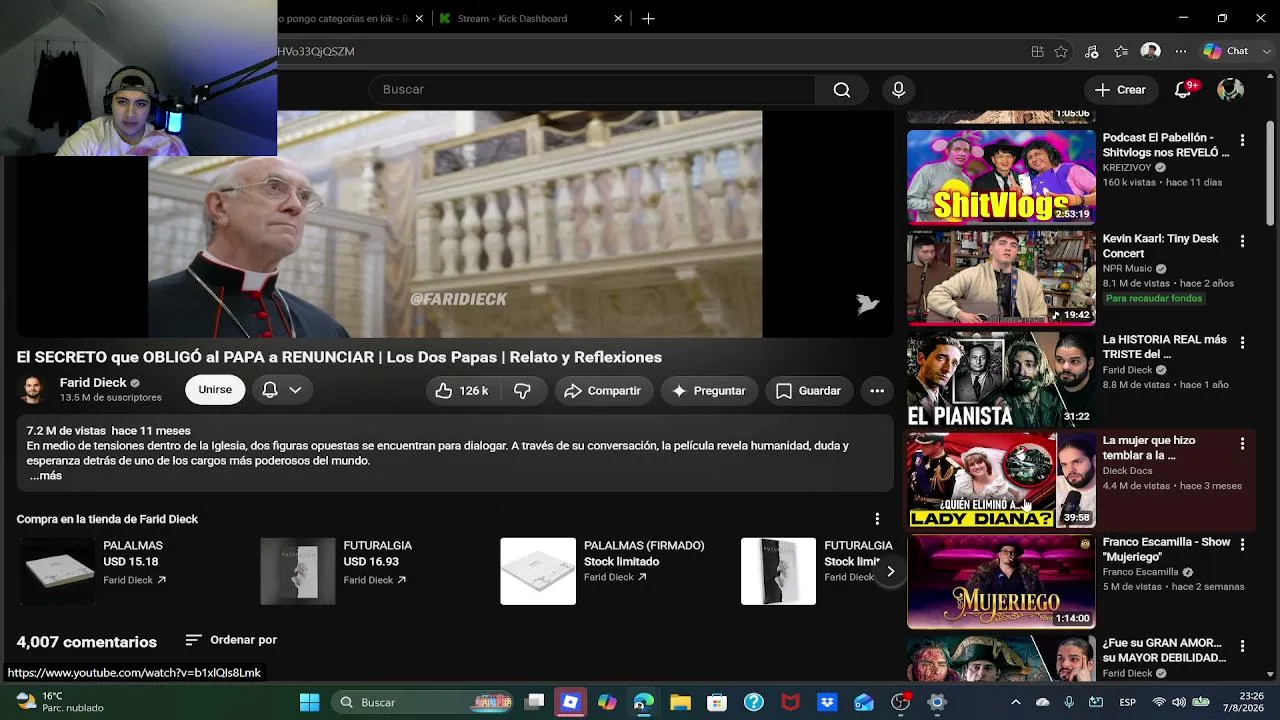Open options for La mujer que hizo temblar video
Viewport: 1280px width, 720px height.
coord(1242,443)
